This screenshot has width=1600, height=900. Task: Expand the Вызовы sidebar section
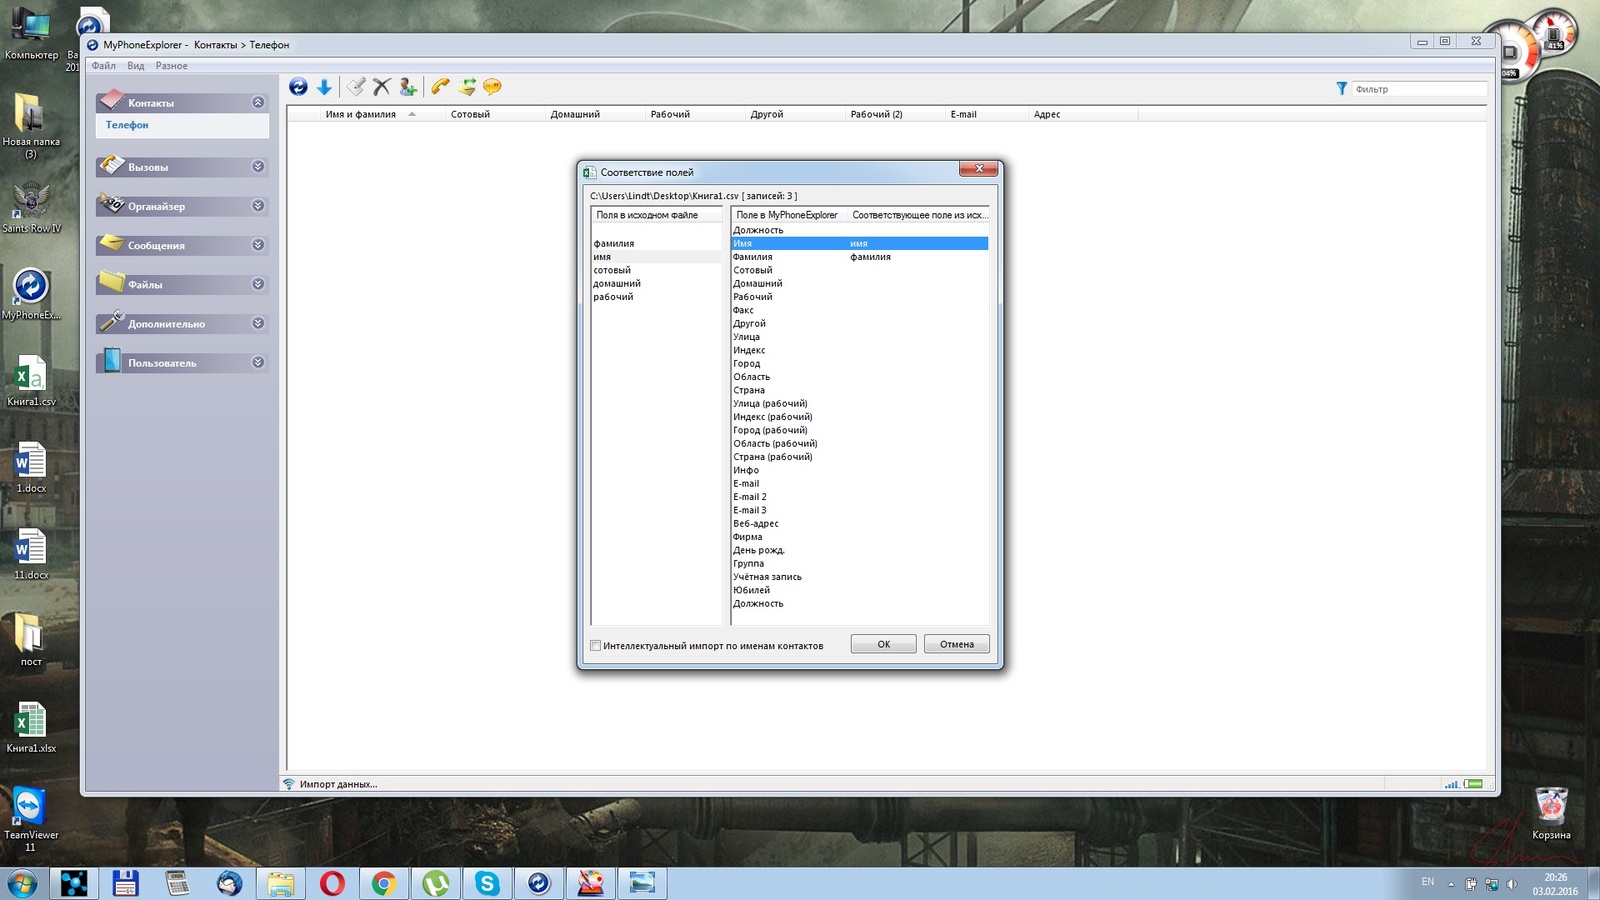[x=258, y=167]
